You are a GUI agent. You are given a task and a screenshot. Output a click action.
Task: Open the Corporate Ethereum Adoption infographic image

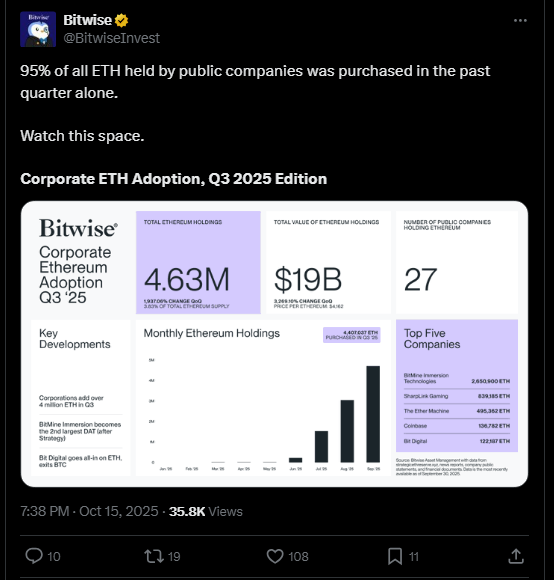[x=274, y=344]
